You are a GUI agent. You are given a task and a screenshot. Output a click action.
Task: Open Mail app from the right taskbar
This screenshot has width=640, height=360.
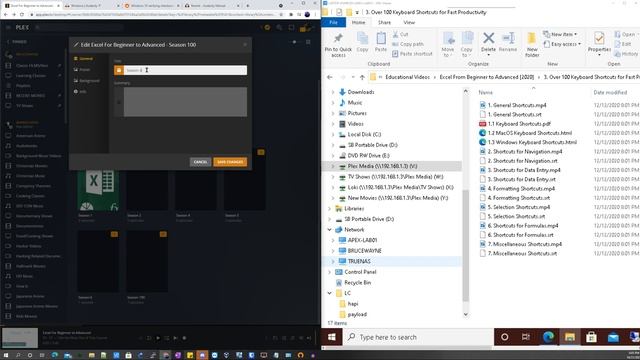[x=613, y=337]
